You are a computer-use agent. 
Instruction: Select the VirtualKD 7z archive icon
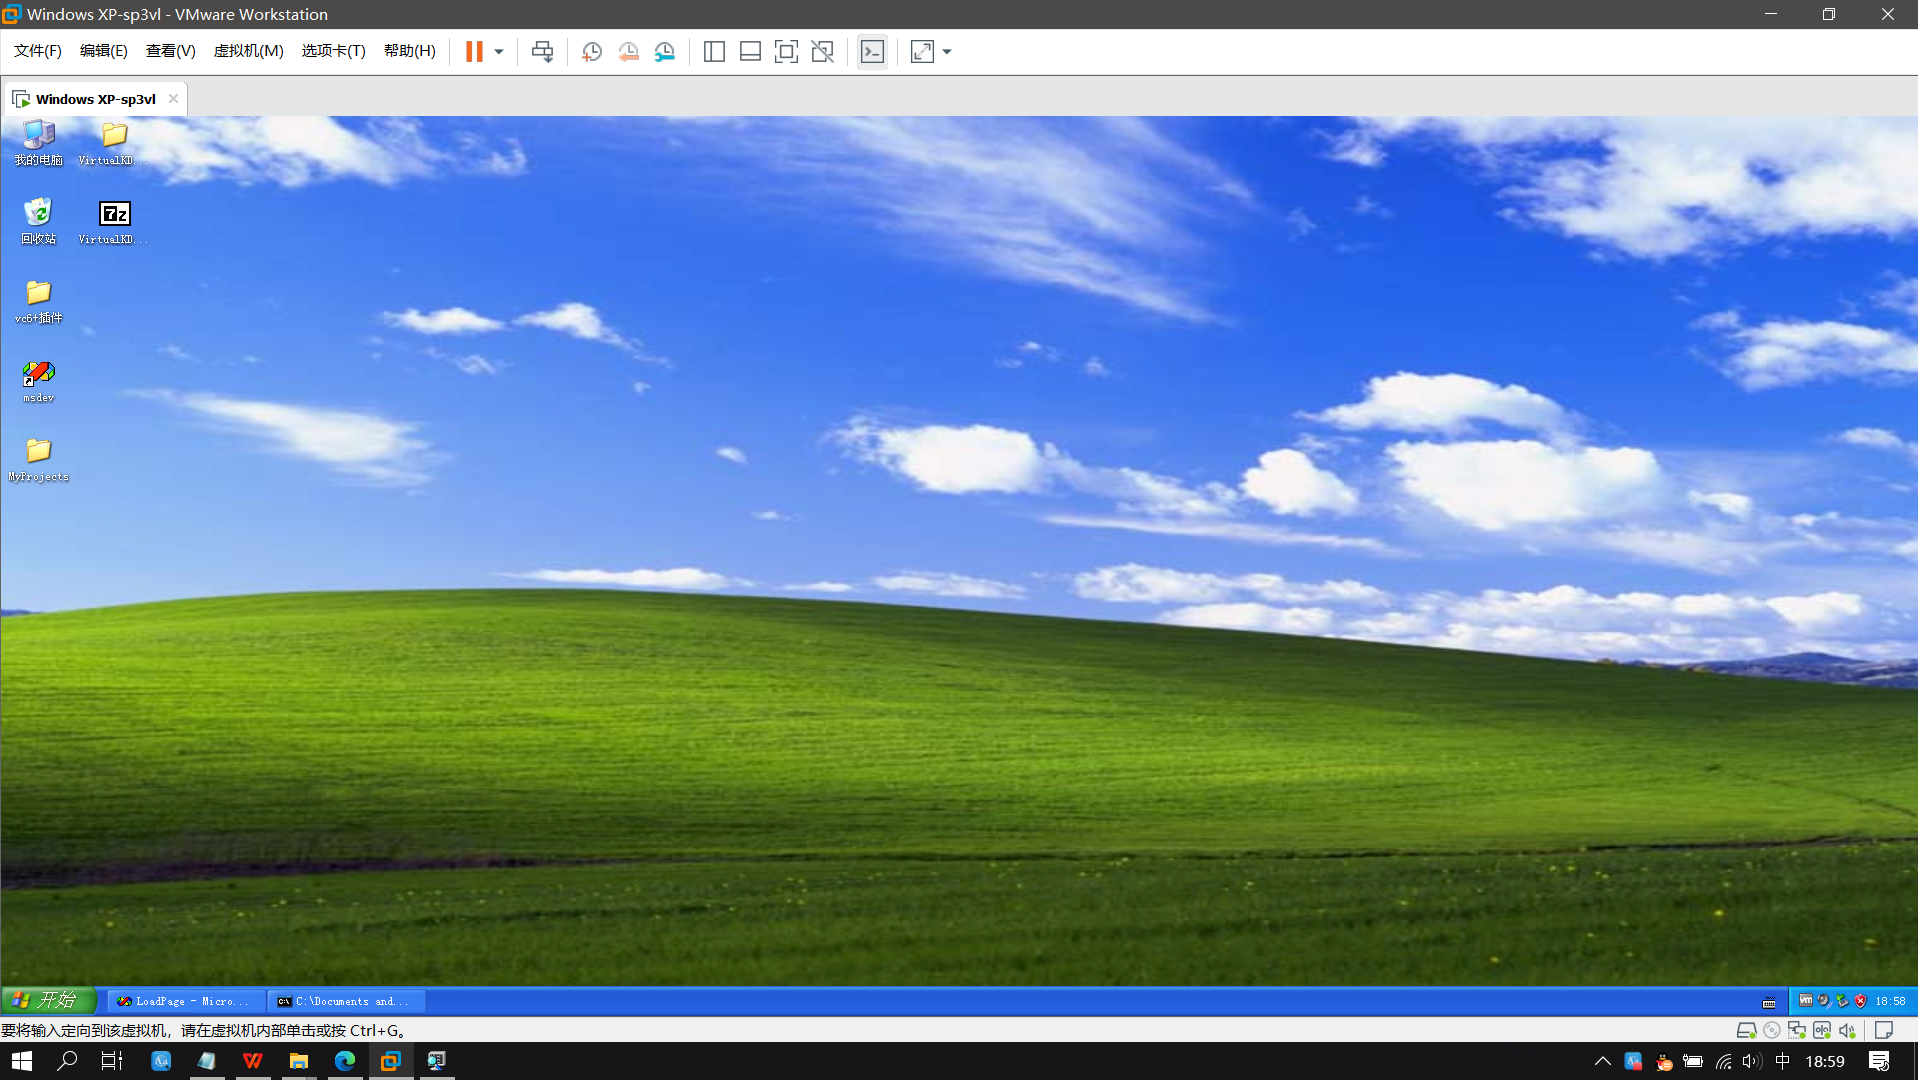pos(113,221)
